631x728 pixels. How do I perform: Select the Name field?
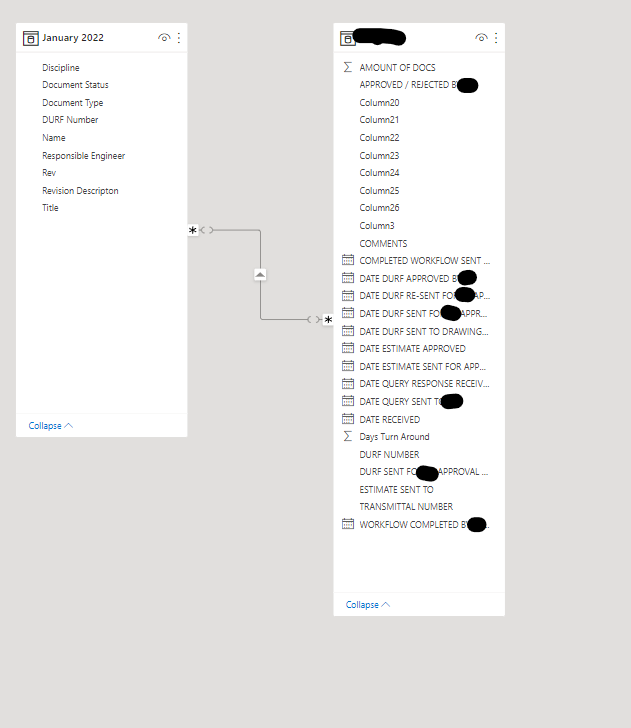(54, 138)
